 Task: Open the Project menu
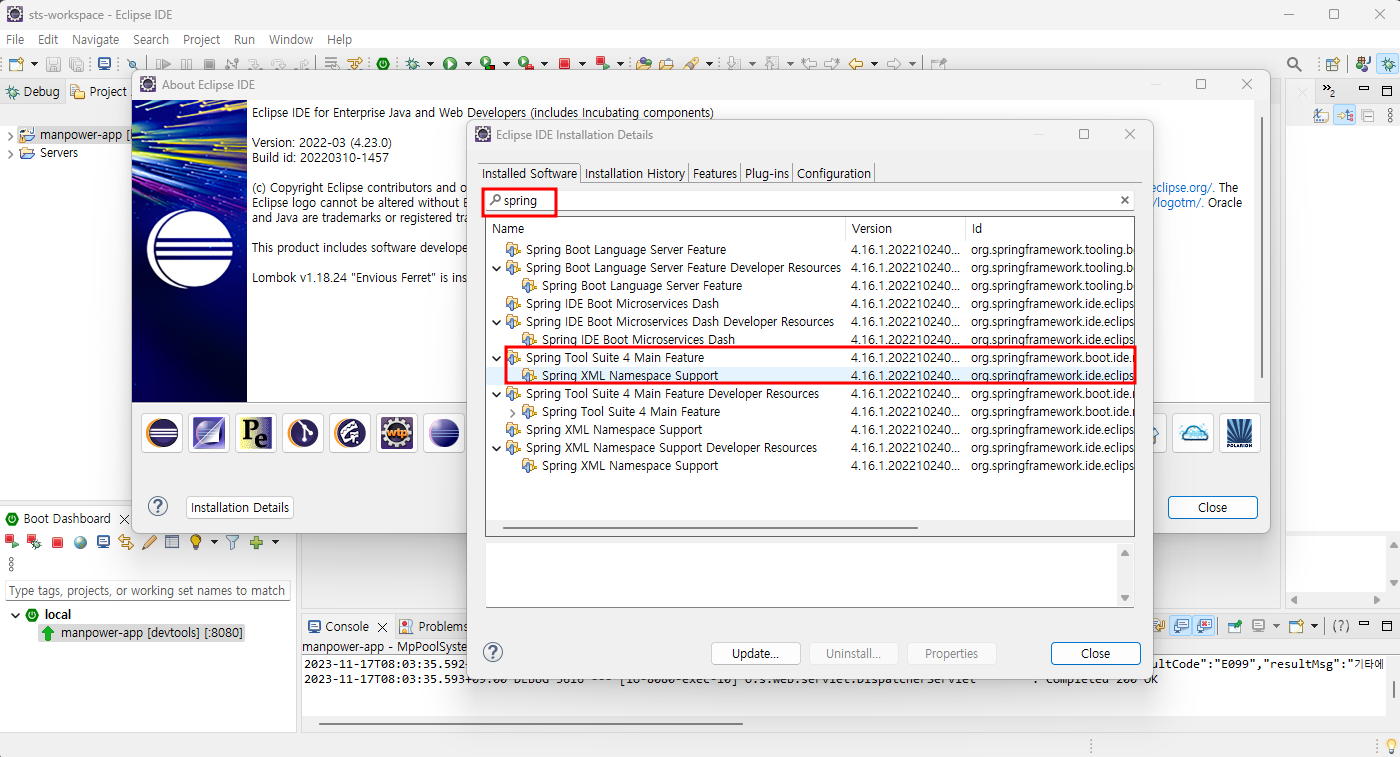pyautogui.click(x=201, y=39)
